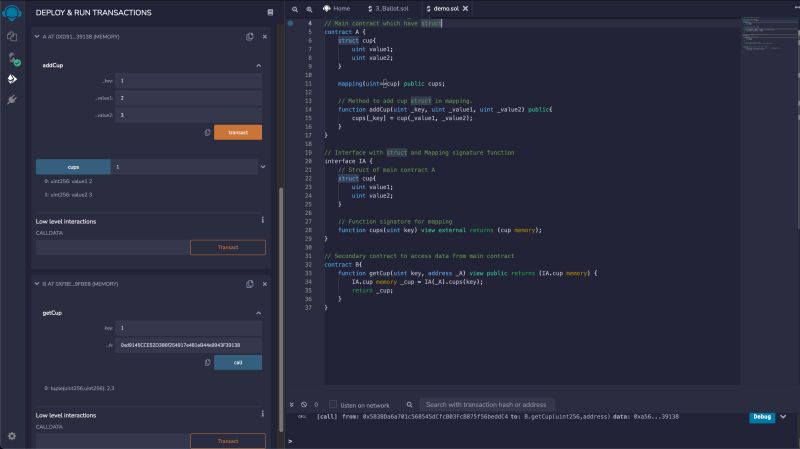Viewport: 800px width, 449px height.
Task: Open the File Explorer sidebar icon
Action: point(12,37)
